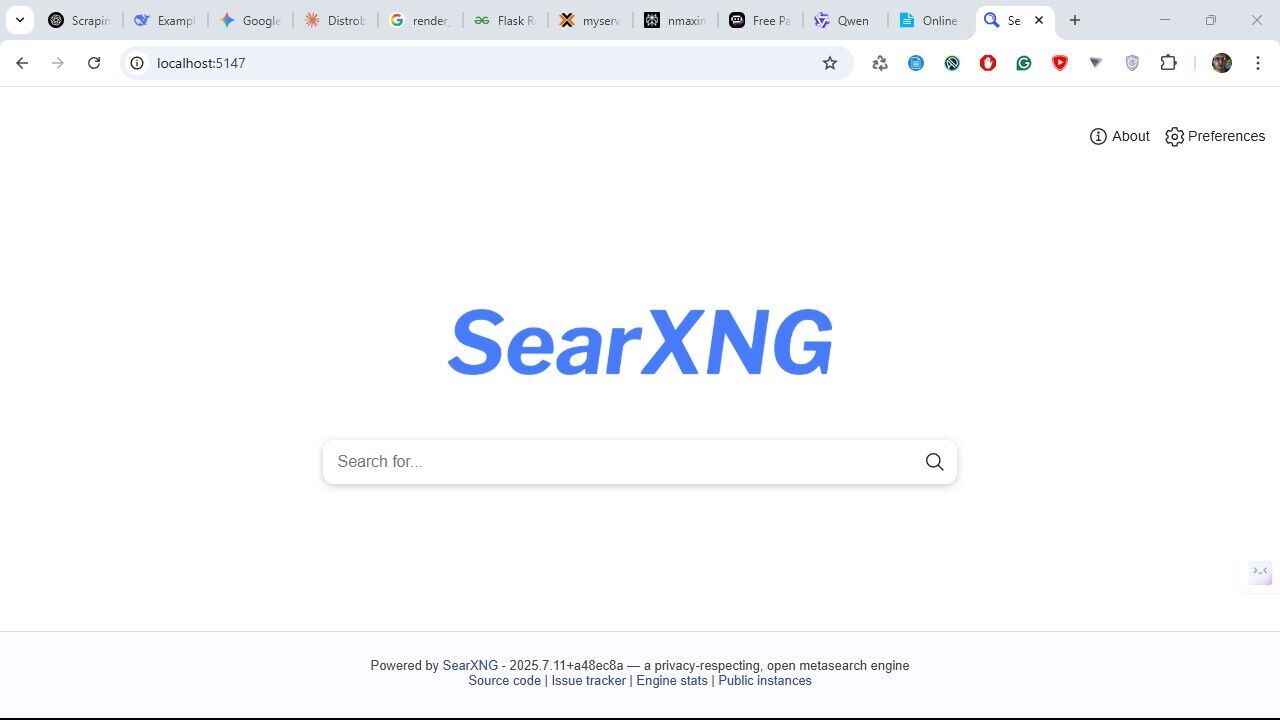Image resolution: width=1280 pixels, height=720 pixels.
Task: Expand the tab search dropdown arrow
Action: tap(19, 20)
